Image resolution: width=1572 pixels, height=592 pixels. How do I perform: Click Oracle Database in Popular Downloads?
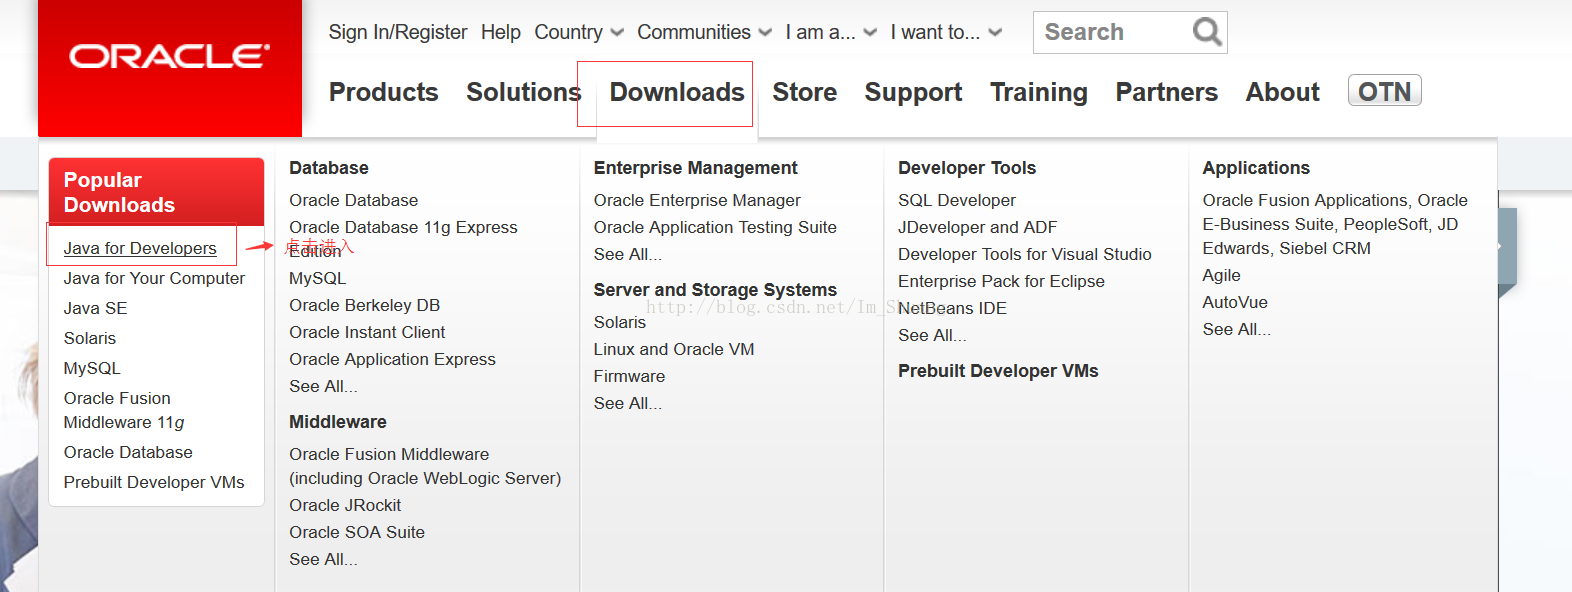(128, 452)
